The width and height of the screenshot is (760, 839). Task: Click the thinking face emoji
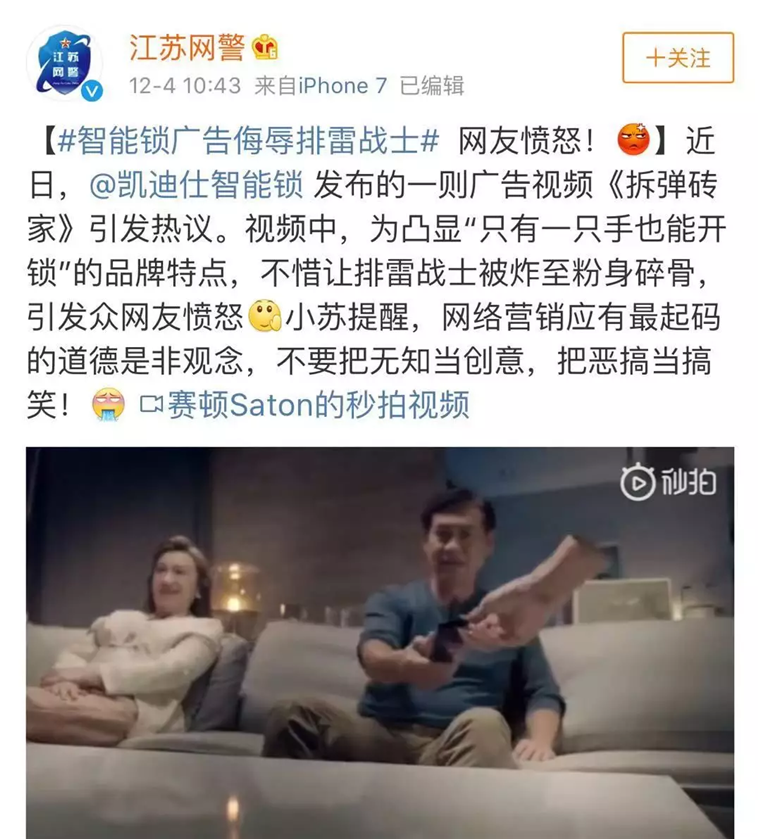(264, 316)
